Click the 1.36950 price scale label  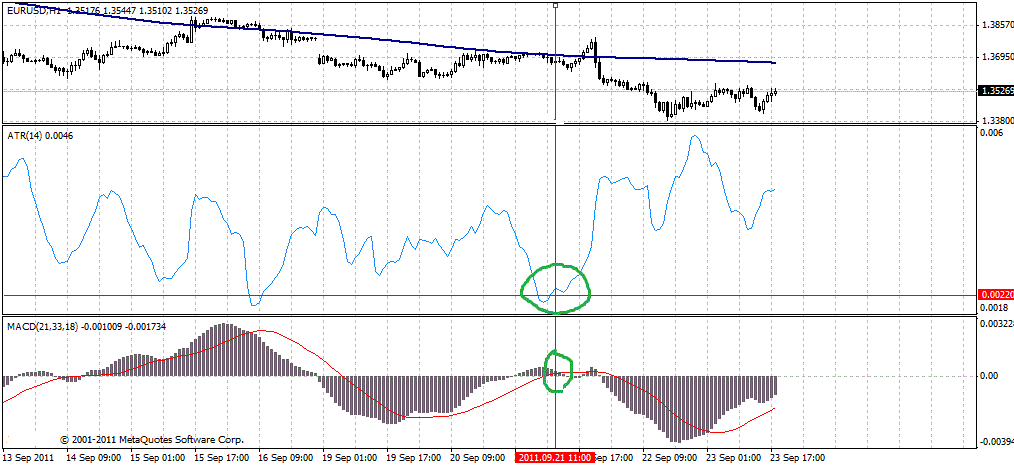pyautogui.click(x=996, y=58)
